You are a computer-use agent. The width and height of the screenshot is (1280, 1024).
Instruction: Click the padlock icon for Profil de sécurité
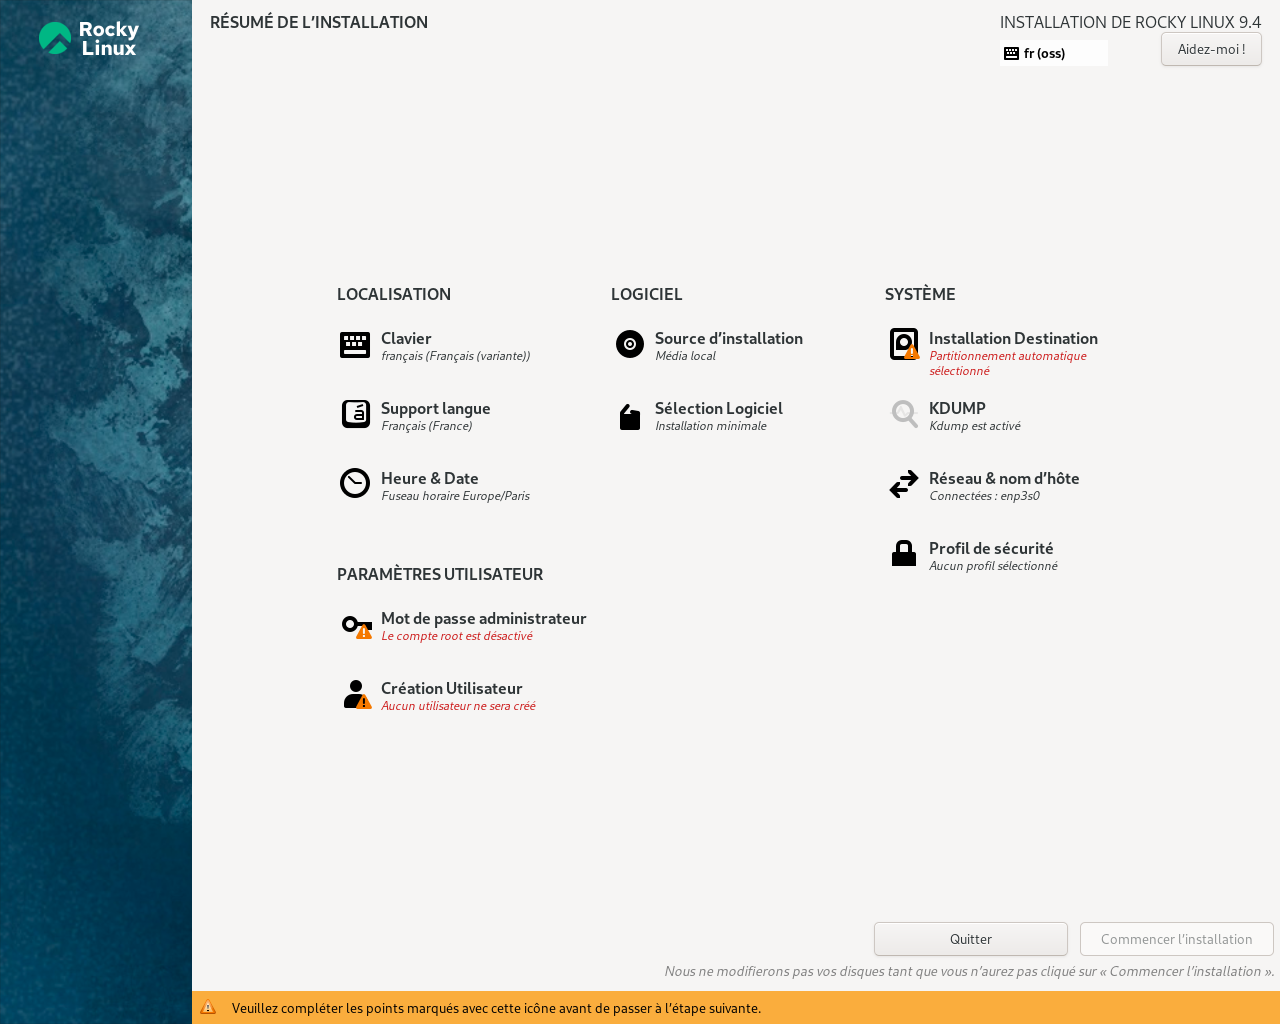point(904,553)
